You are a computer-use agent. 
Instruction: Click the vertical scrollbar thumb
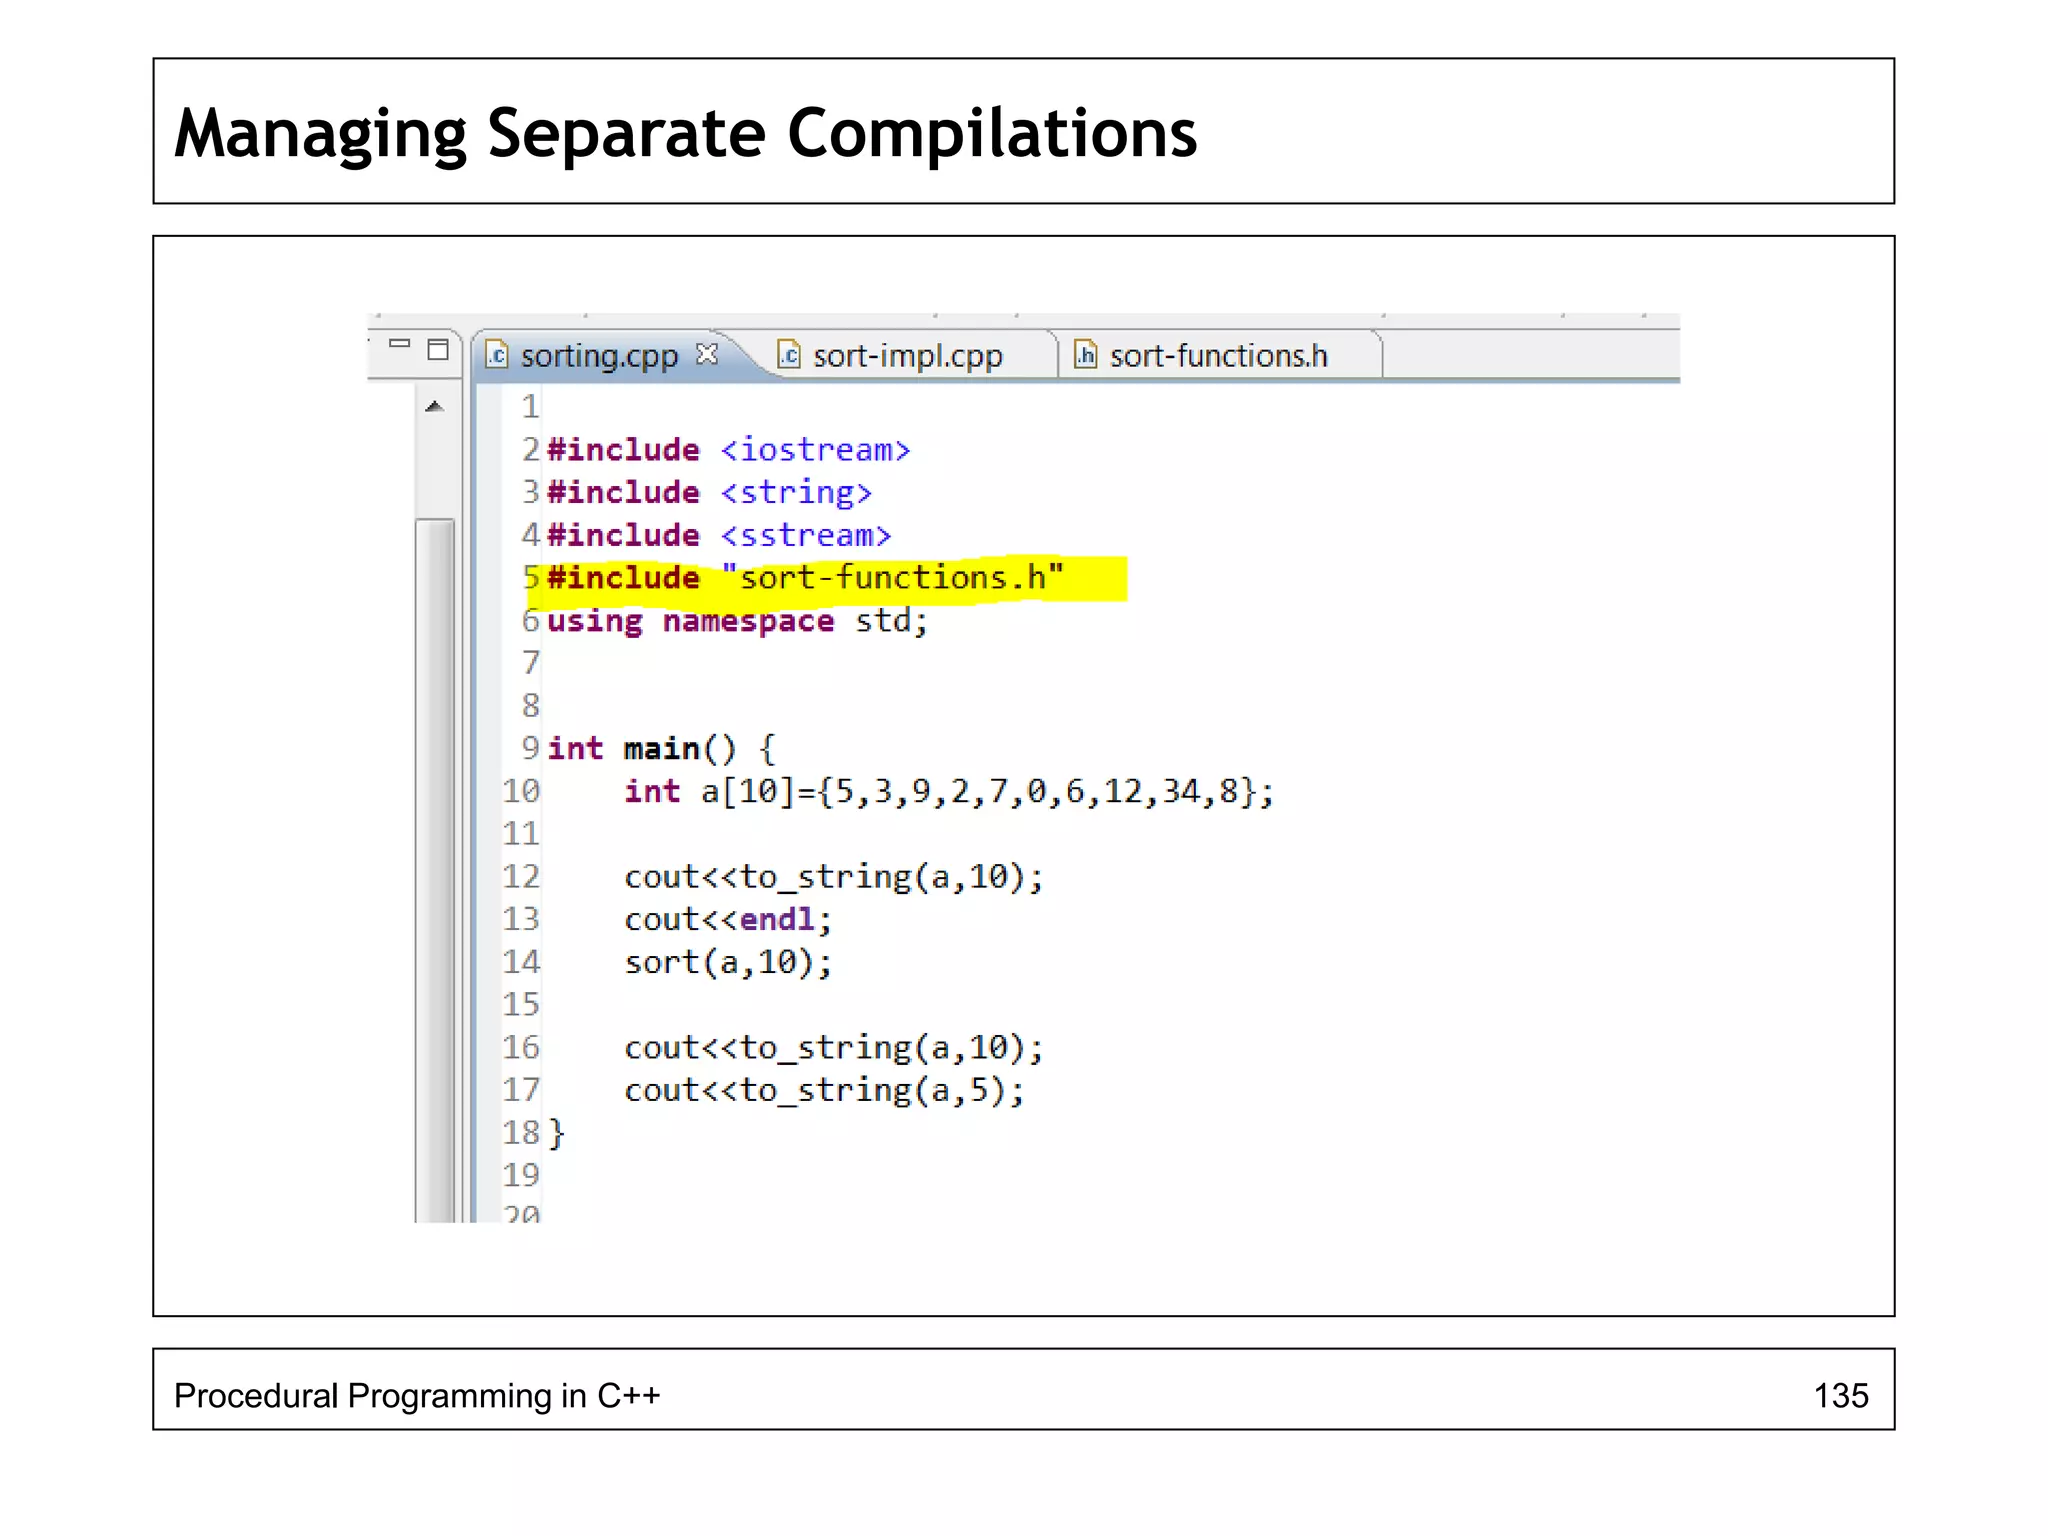coord(435,868)
